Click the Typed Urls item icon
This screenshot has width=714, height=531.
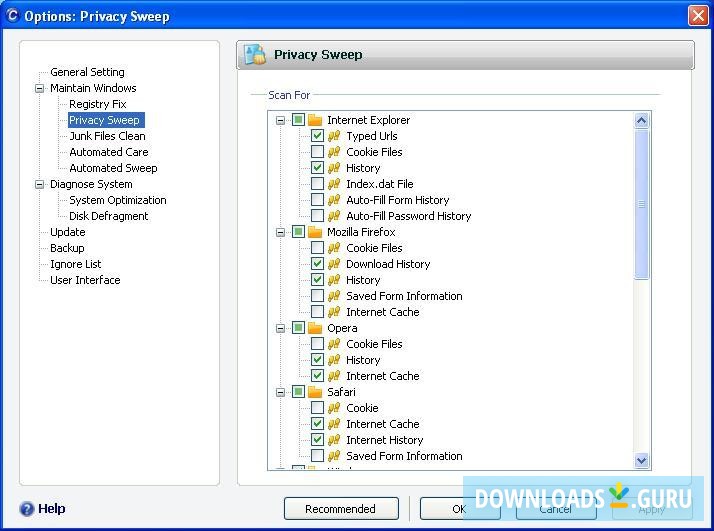tap(334, 136)
